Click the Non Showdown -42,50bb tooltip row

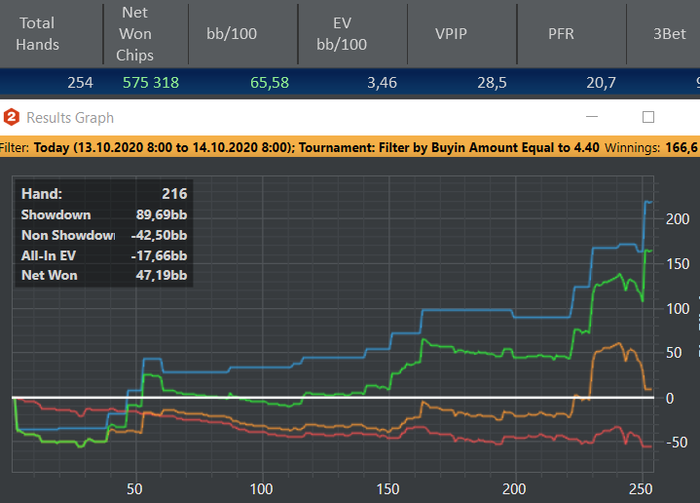coord(104,235)
